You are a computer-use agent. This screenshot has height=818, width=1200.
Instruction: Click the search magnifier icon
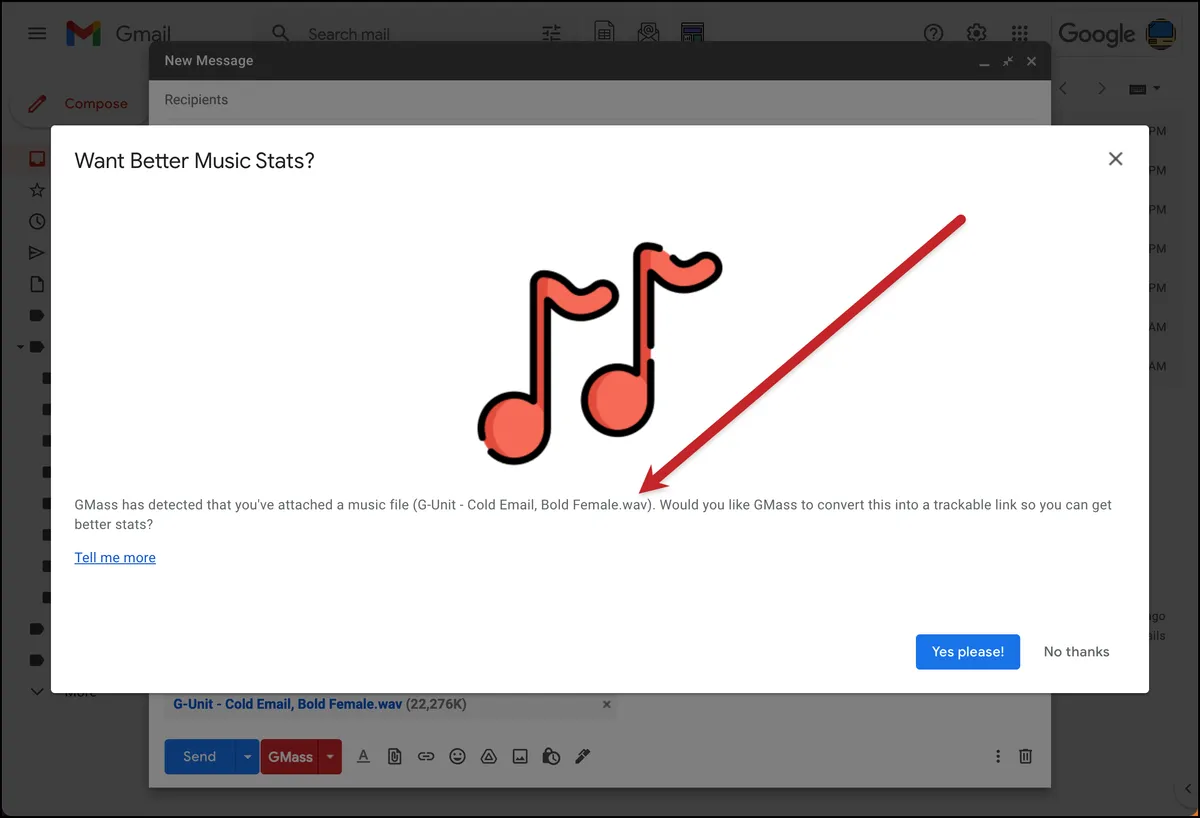pyautogui.click(x=281, y=34)
